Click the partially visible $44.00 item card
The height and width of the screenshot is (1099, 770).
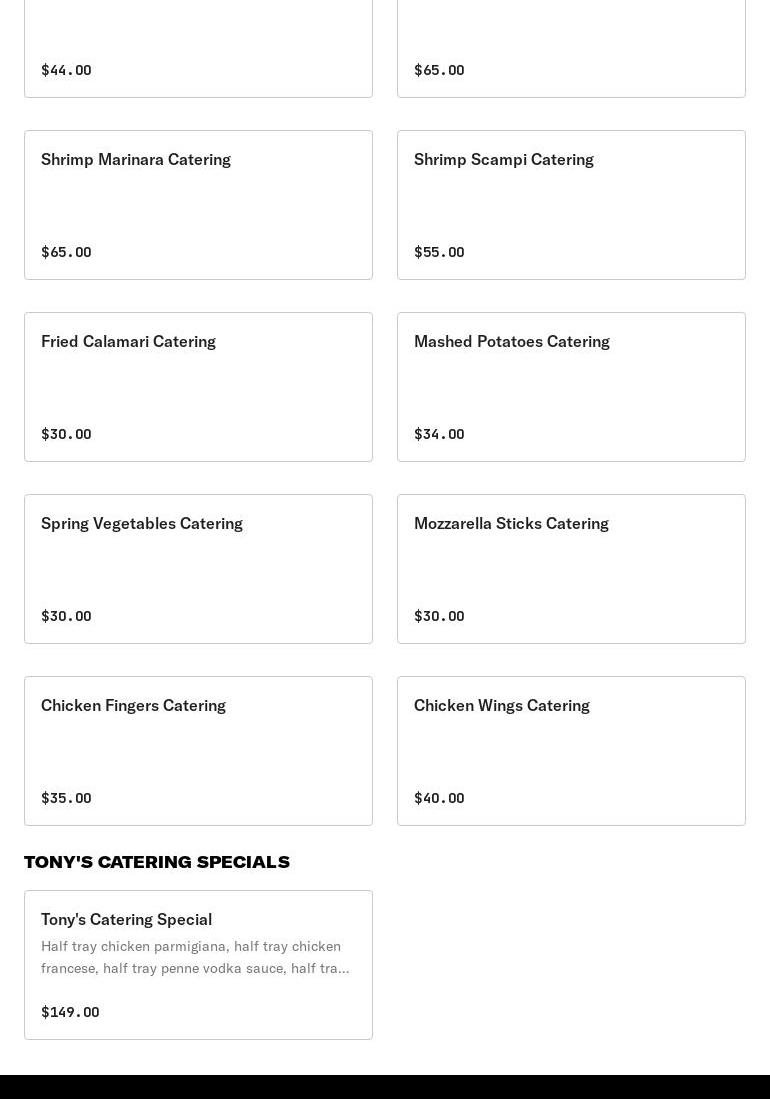(198, 50)
